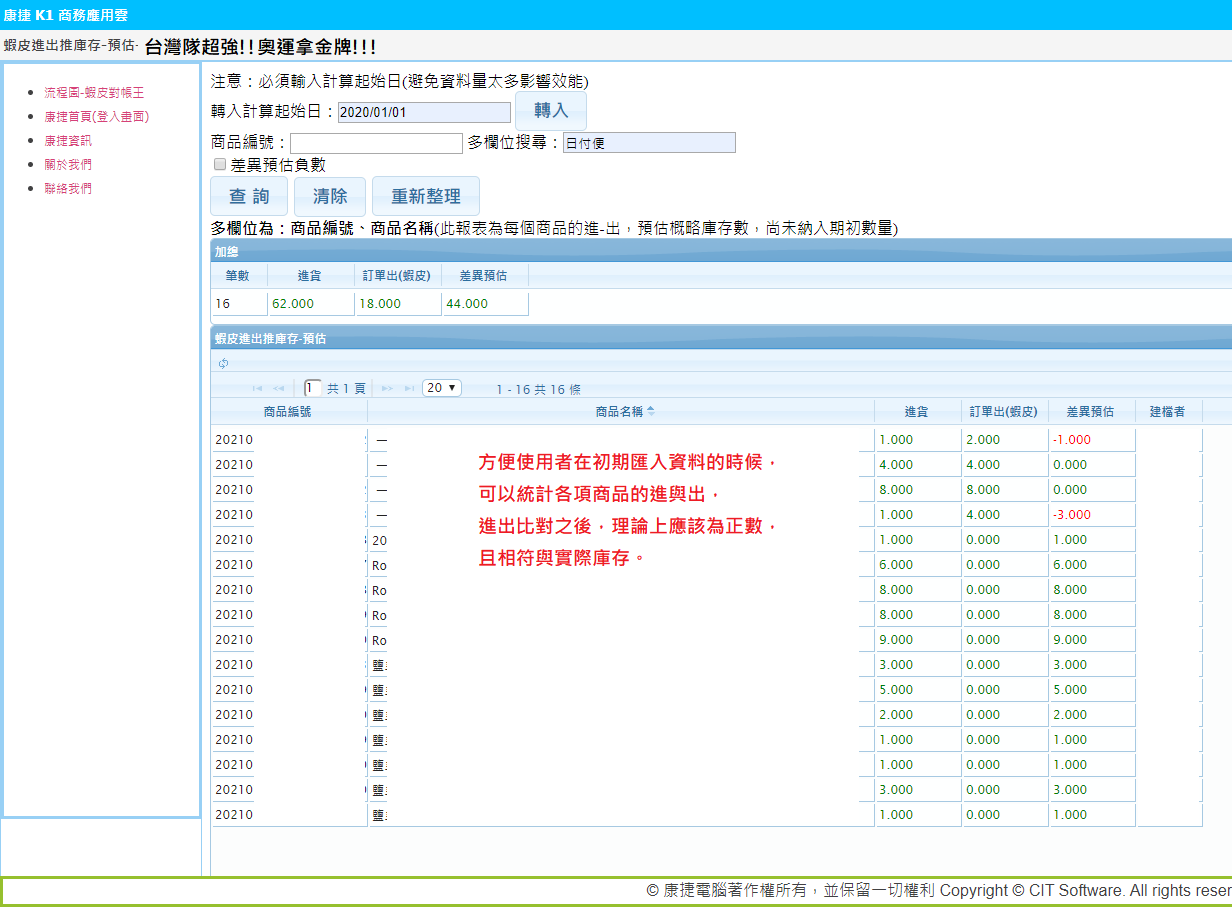Open the rows-per-page dropdown showing 20
1232x907 pixels.
click(442, 388)
